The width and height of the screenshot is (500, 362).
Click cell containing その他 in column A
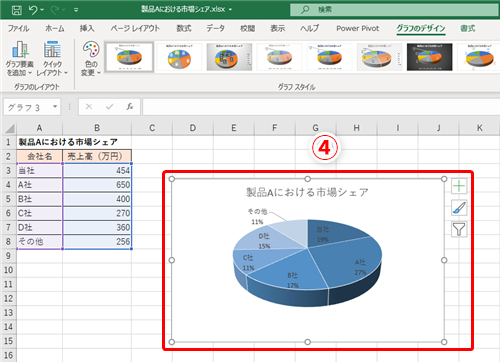(x=40, y=241)
